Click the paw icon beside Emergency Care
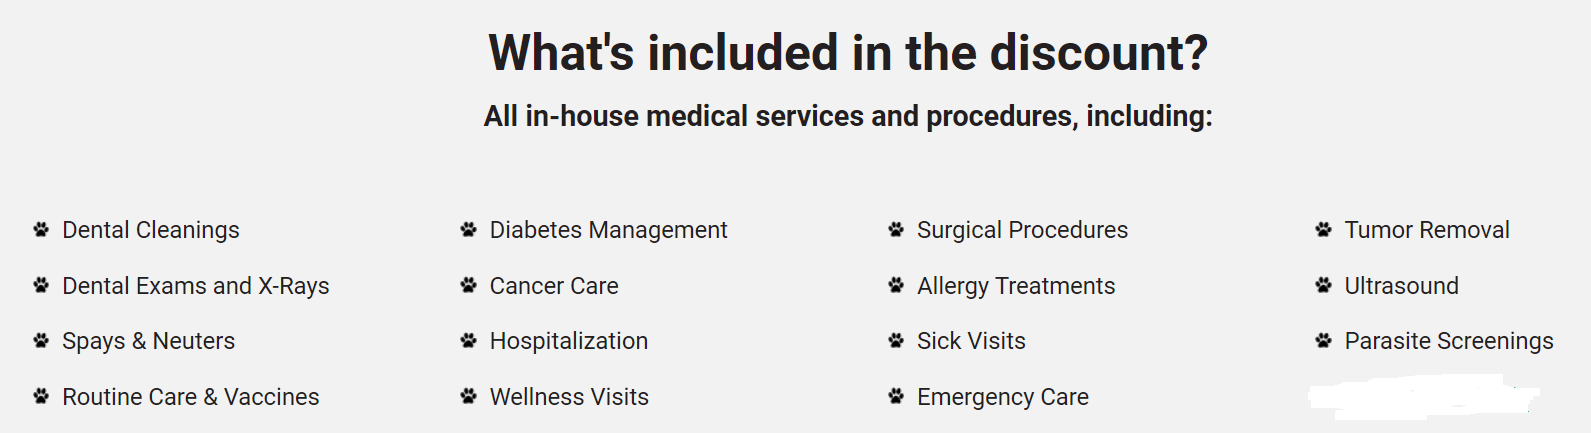The height and width of the screenshot is (433, 1591). (x=896, y=397)
